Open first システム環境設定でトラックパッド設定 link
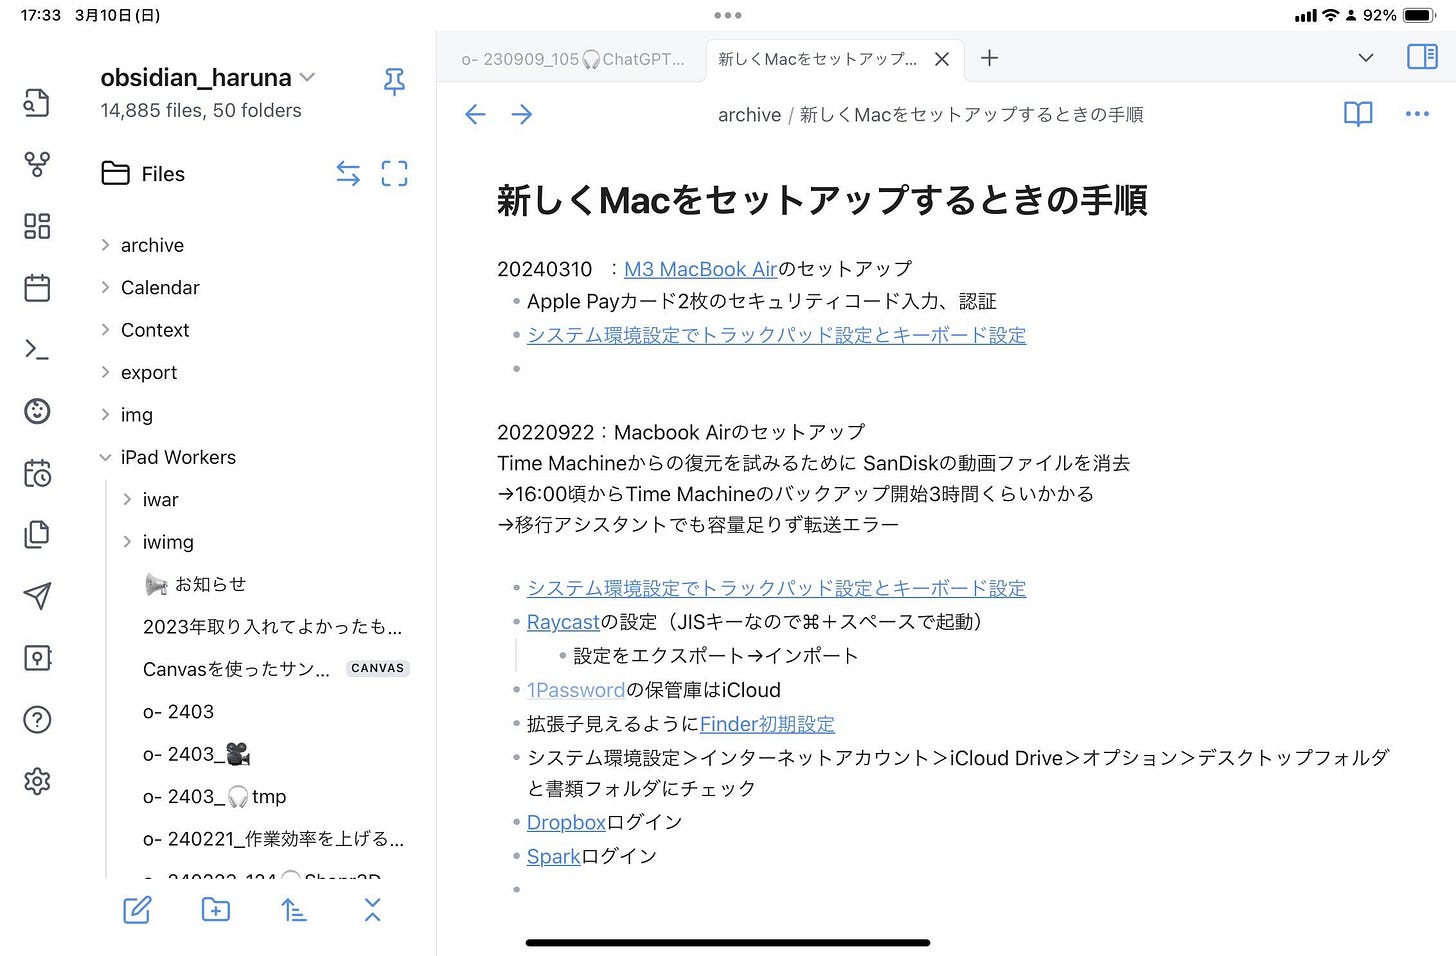This screenshot has height=956, width=1456. point(776,335)
